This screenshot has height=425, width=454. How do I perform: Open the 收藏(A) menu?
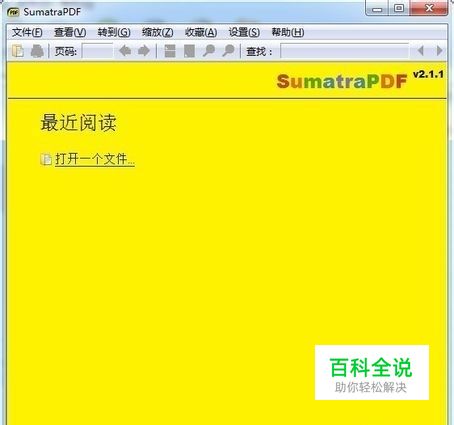click(x=201, y=32)
